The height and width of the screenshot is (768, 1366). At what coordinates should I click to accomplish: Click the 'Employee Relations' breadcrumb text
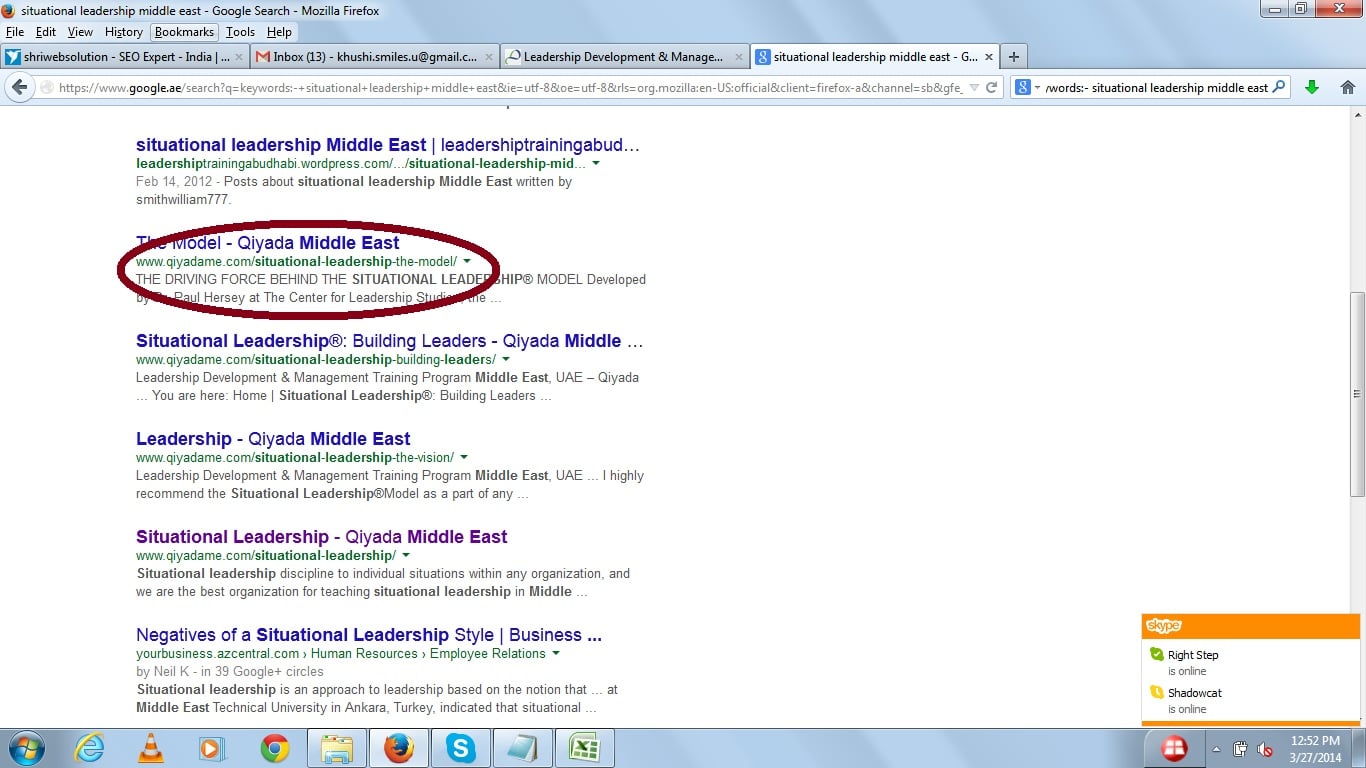(488, 654)
